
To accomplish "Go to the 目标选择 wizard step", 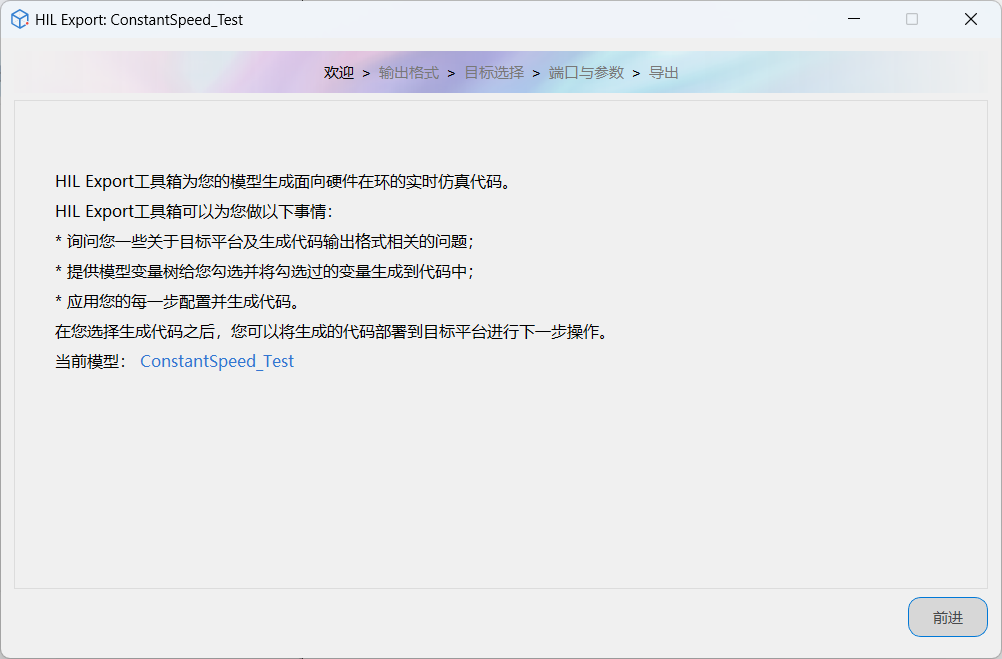I will pos(494,73).
